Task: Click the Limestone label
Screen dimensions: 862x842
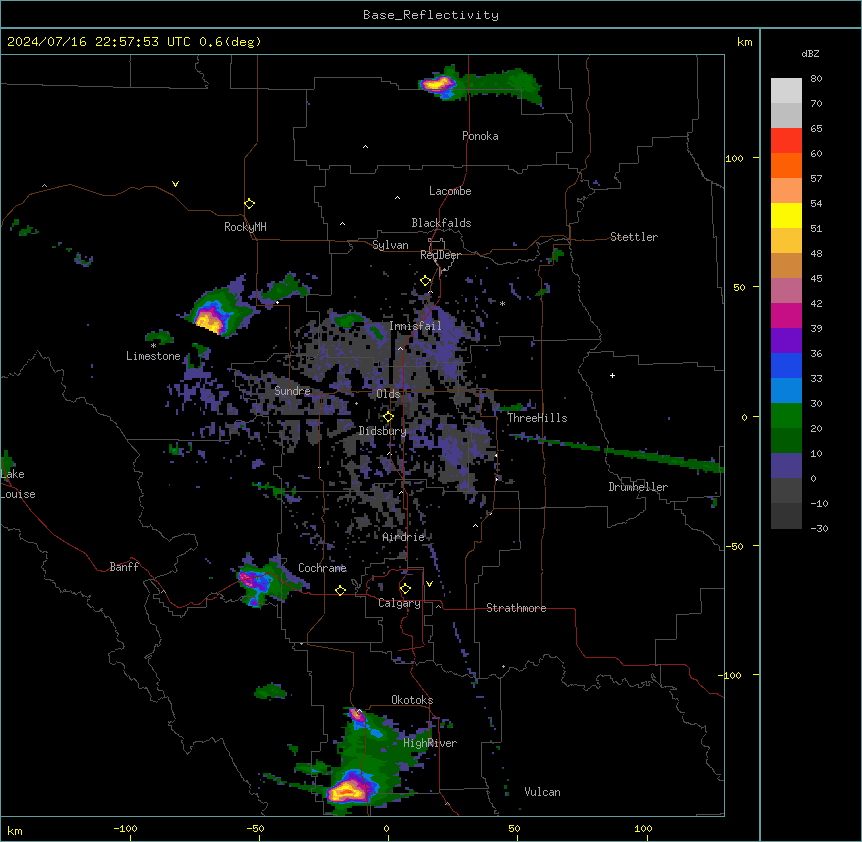Action: coord(153,356)
